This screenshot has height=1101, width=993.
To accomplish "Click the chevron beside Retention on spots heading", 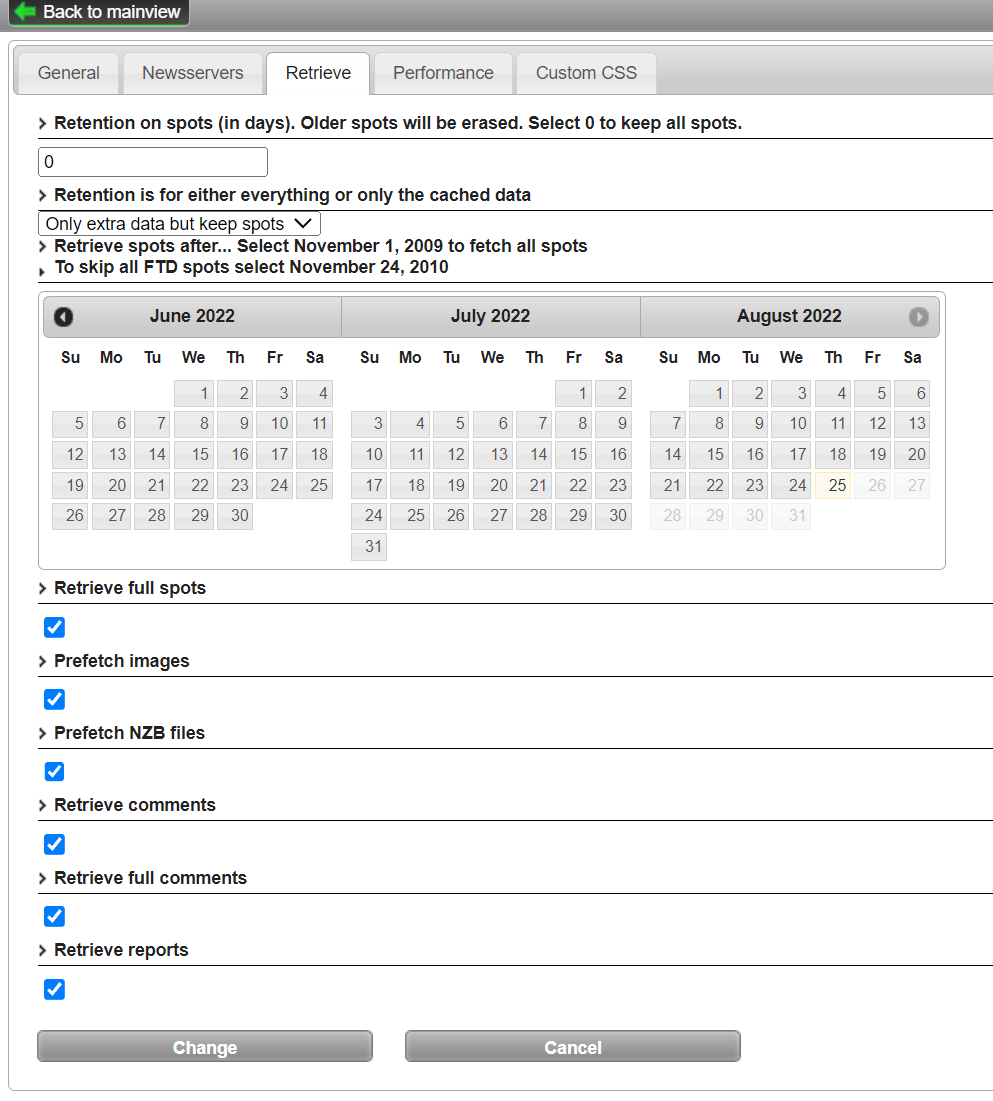I will (x=42, y=123).
